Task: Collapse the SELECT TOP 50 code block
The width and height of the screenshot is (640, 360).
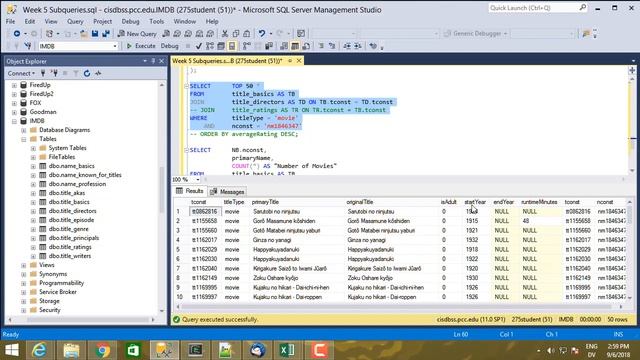Action: pos(186,86)
